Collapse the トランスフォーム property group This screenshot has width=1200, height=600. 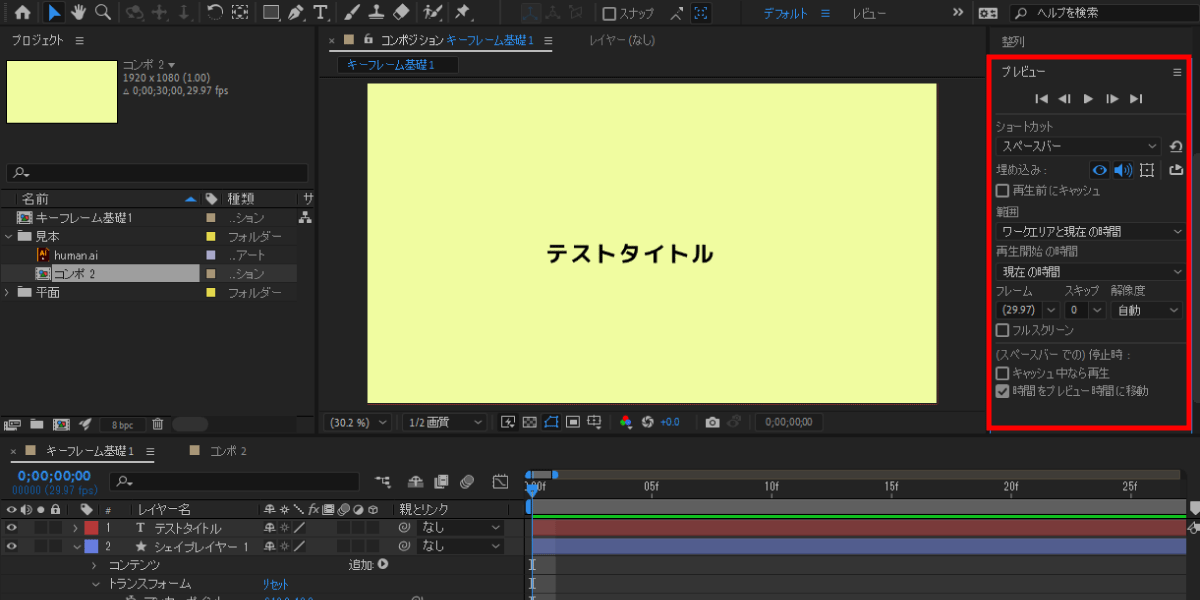(x=96, y=584)
